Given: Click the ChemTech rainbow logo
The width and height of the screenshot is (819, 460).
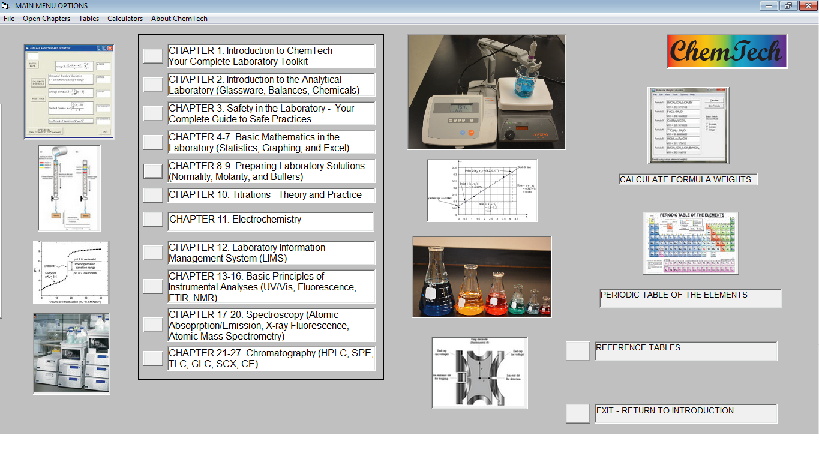Looking at the screenshot, I should pos(727,51).
